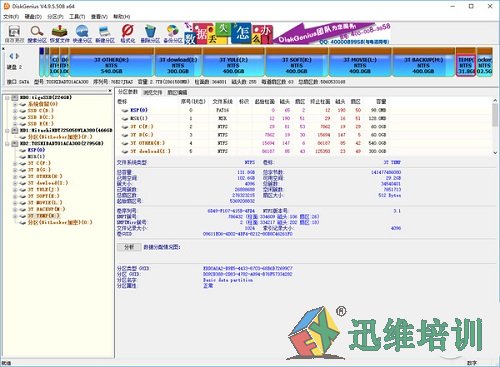The height and width of the screenshot is (367, 500).
Task: Select the 3T download 300.0GB partition bar
Action: tap(178, 62)
